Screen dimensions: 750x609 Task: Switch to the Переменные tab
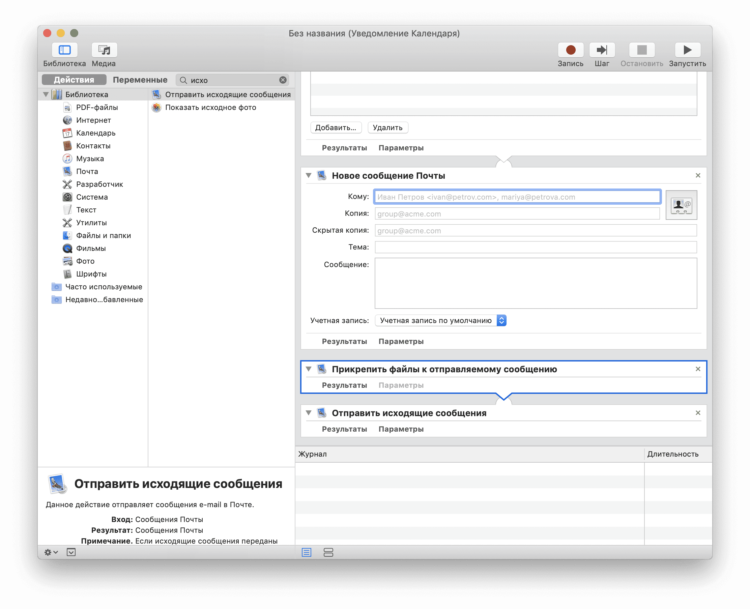(140, 80)
